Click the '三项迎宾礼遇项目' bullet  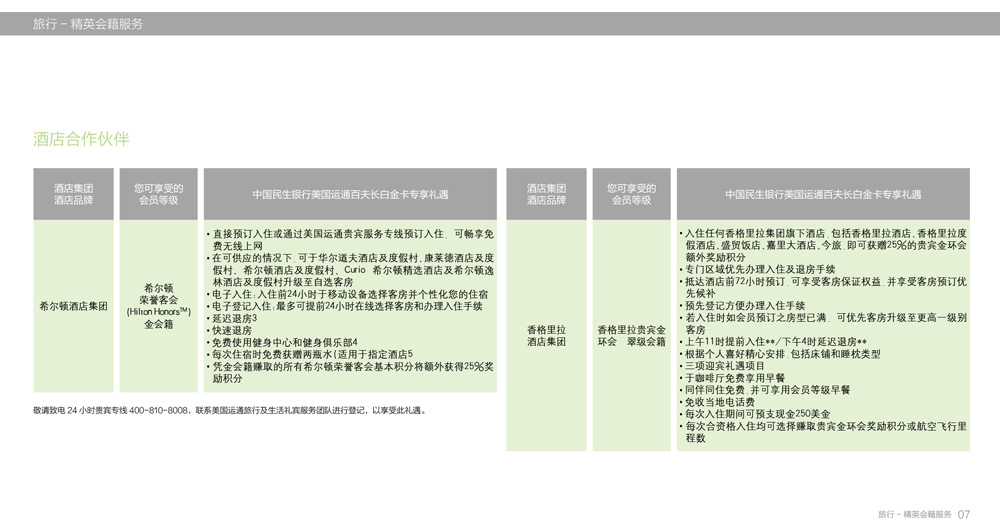[x=722, y=366]
